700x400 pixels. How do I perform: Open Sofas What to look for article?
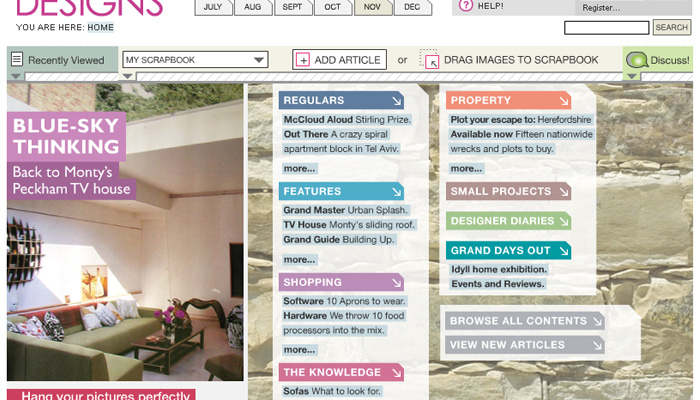pyautogui.click(x=332, y=392)
